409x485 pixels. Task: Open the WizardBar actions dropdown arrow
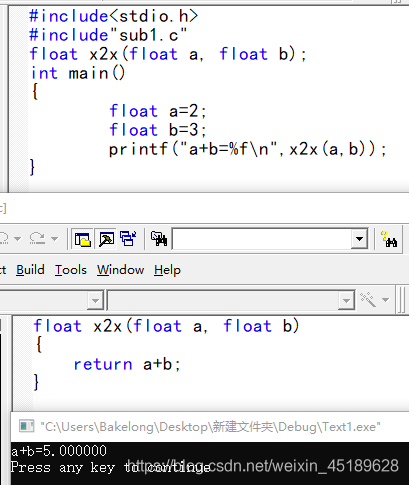pyautogui.click(x=385, y=300)
